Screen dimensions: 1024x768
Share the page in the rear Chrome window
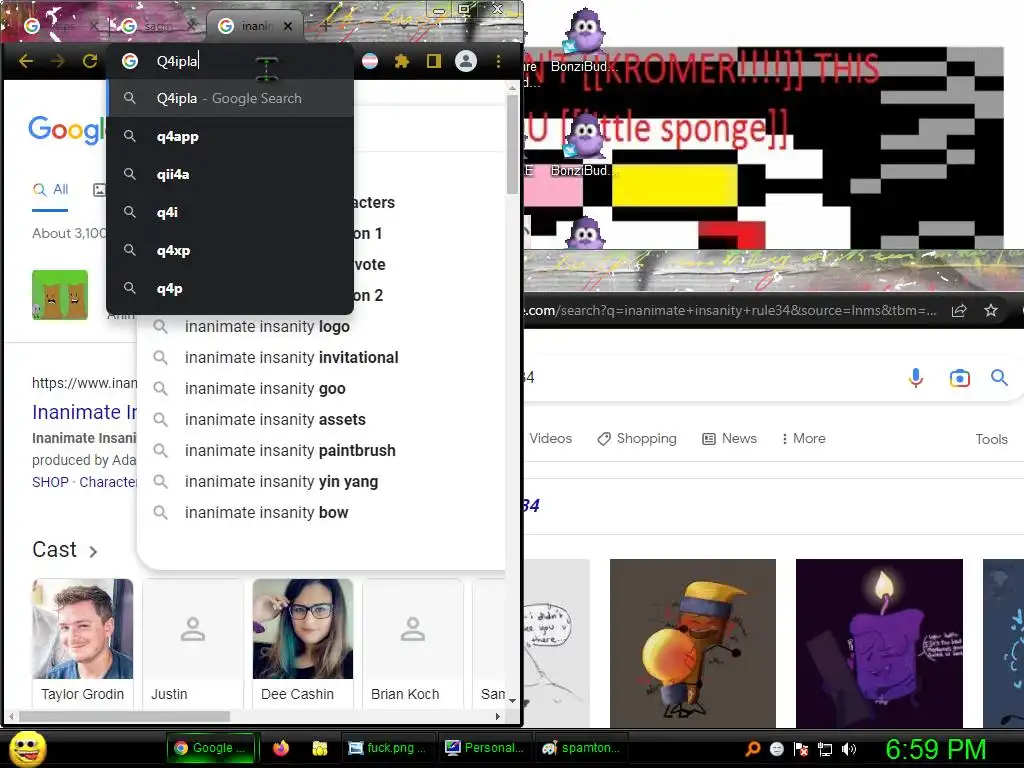pos(959,311)
